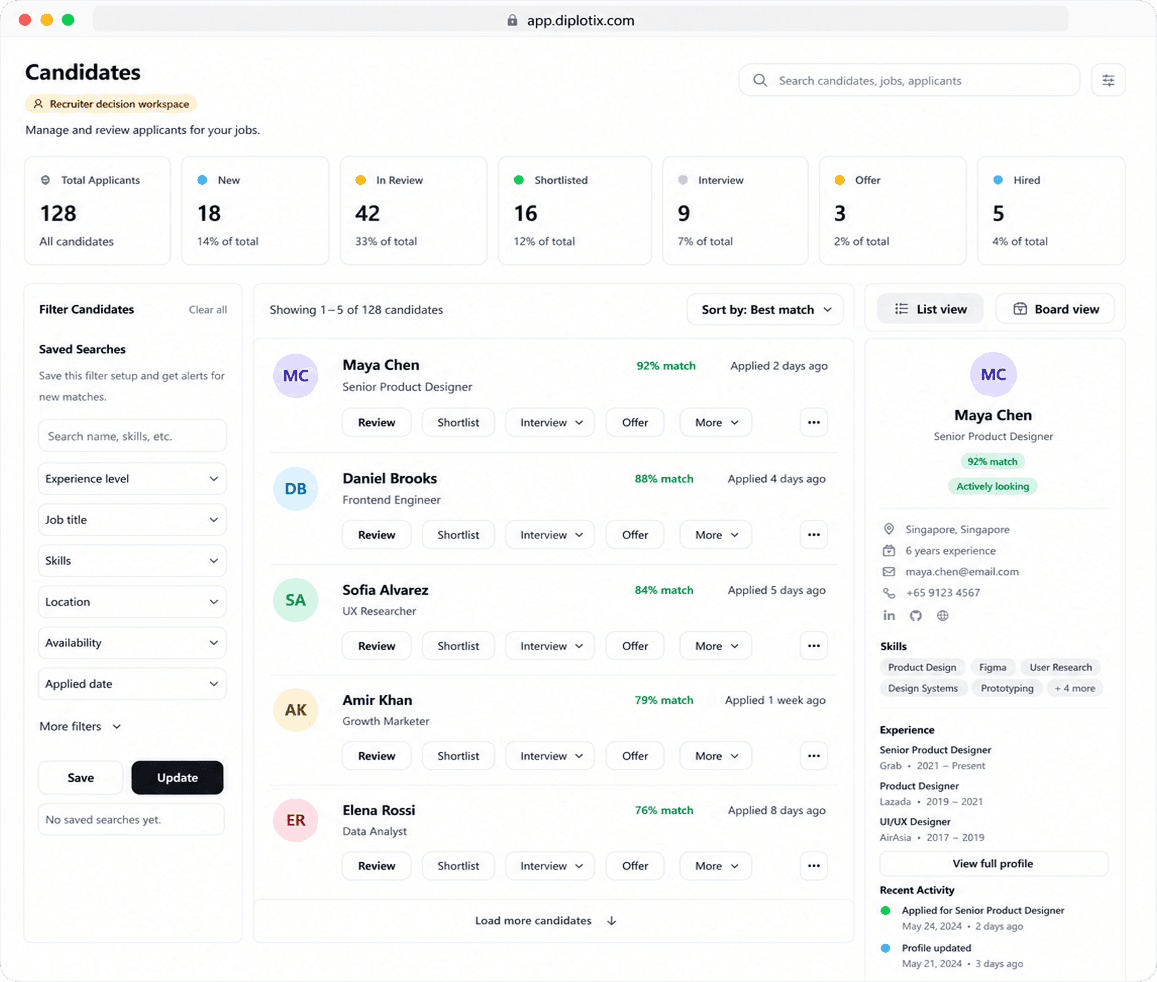Expand the Availability filter dropdown
Viewport: 1157px width, 982px height.
click(132, 643)
